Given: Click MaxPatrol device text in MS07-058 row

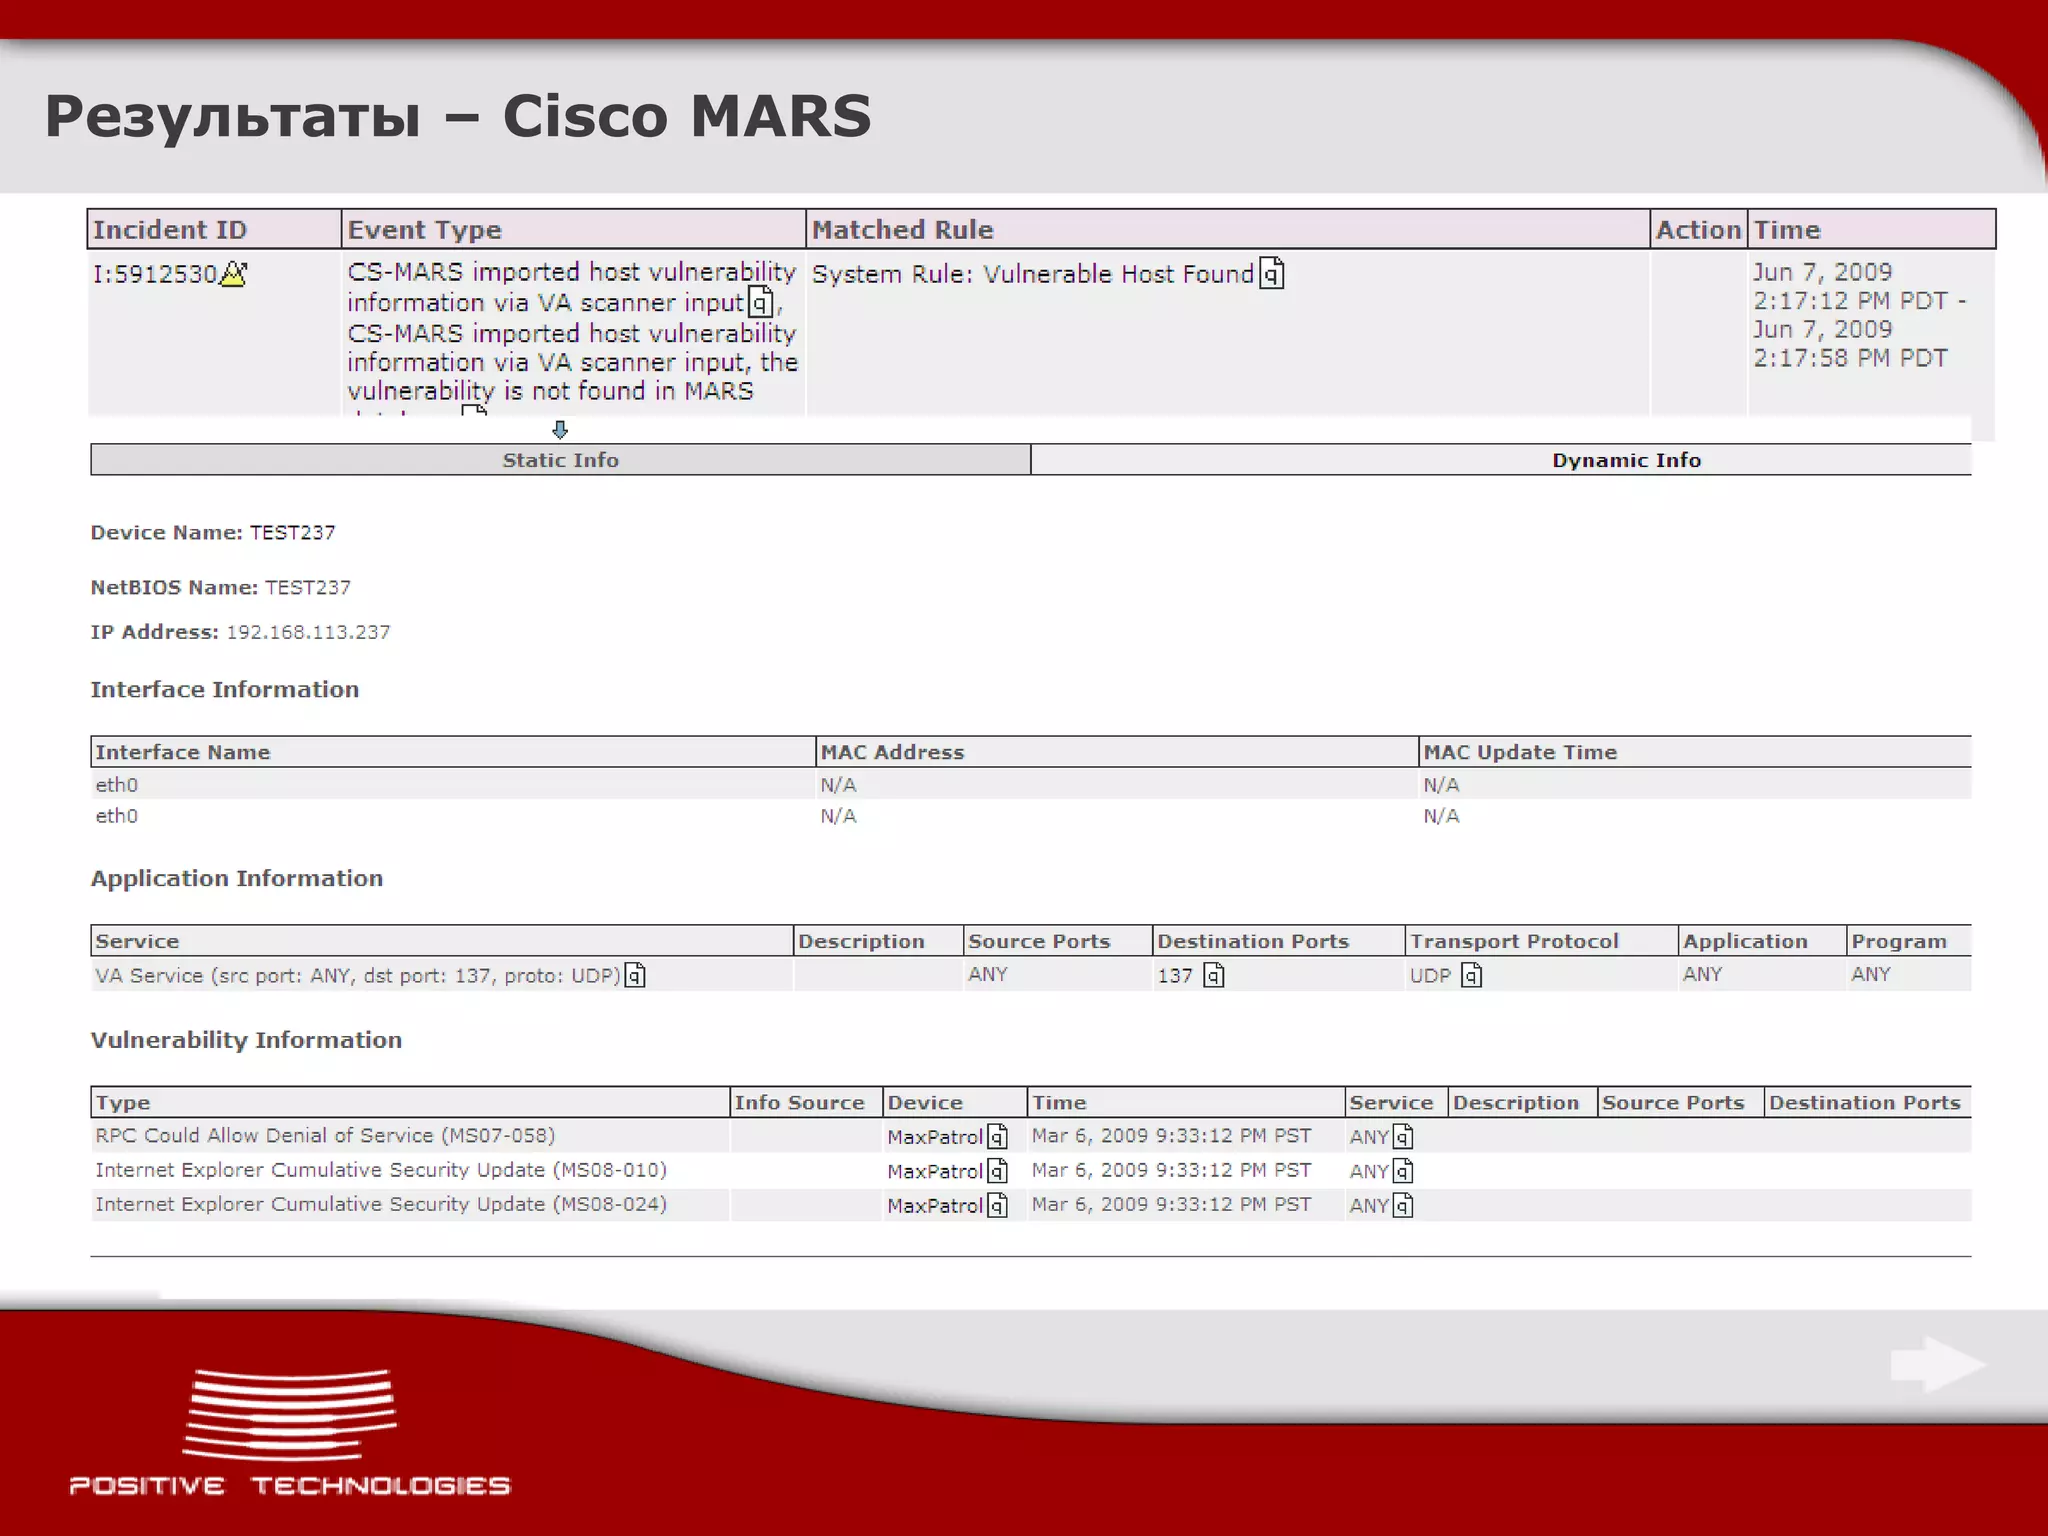Looking at the screenshot, I should click(x=935, y=1137).
